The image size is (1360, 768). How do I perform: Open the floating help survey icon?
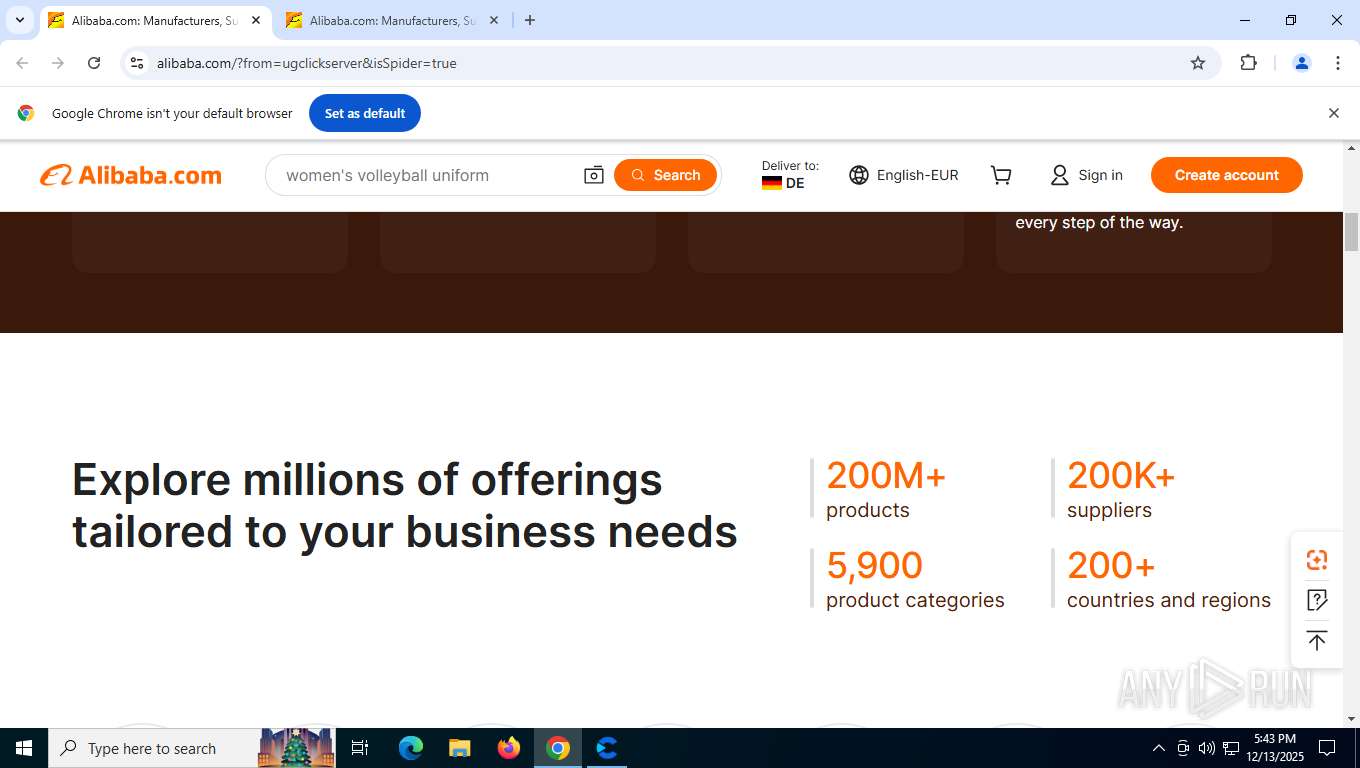[x=1317, y=600]
